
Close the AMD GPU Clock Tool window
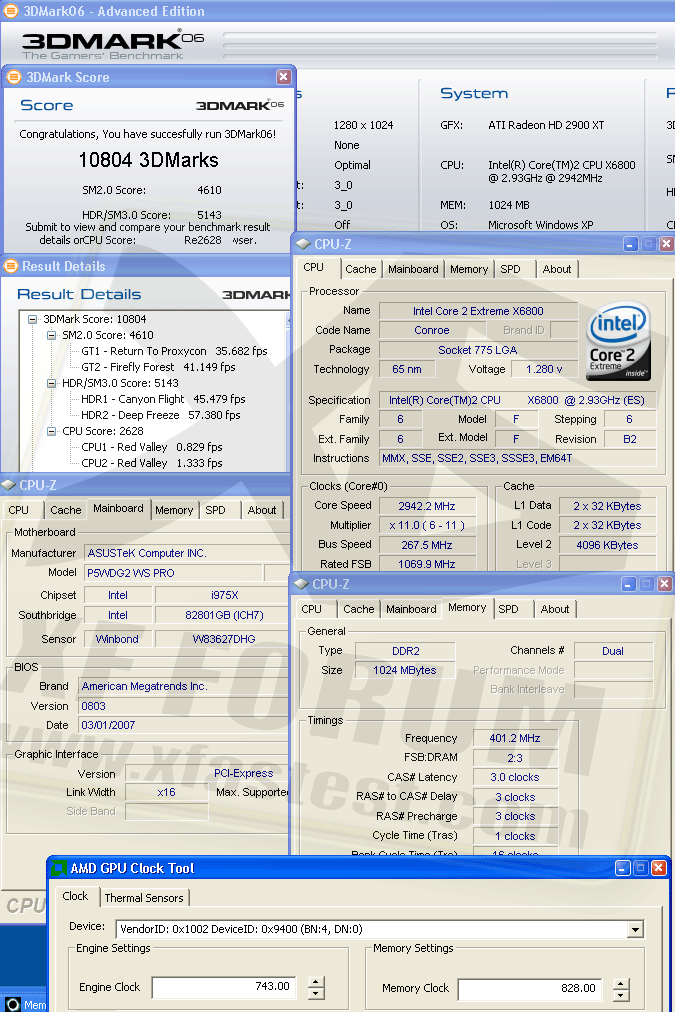[658, 868]
